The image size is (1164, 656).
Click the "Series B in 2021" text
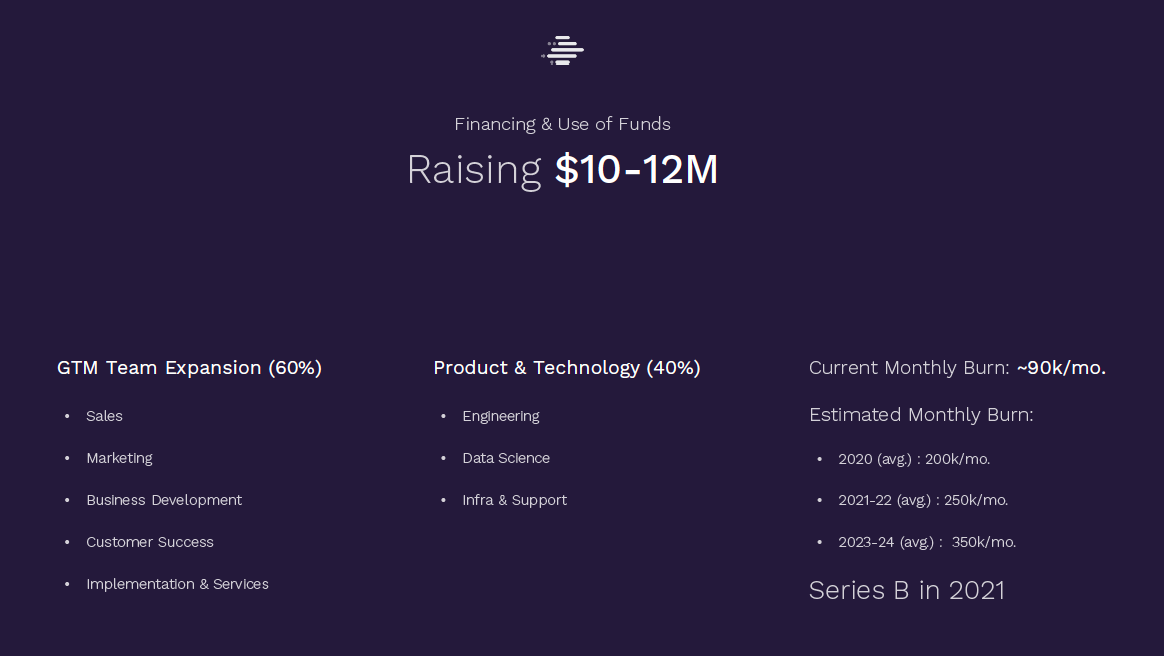(906, 591)
